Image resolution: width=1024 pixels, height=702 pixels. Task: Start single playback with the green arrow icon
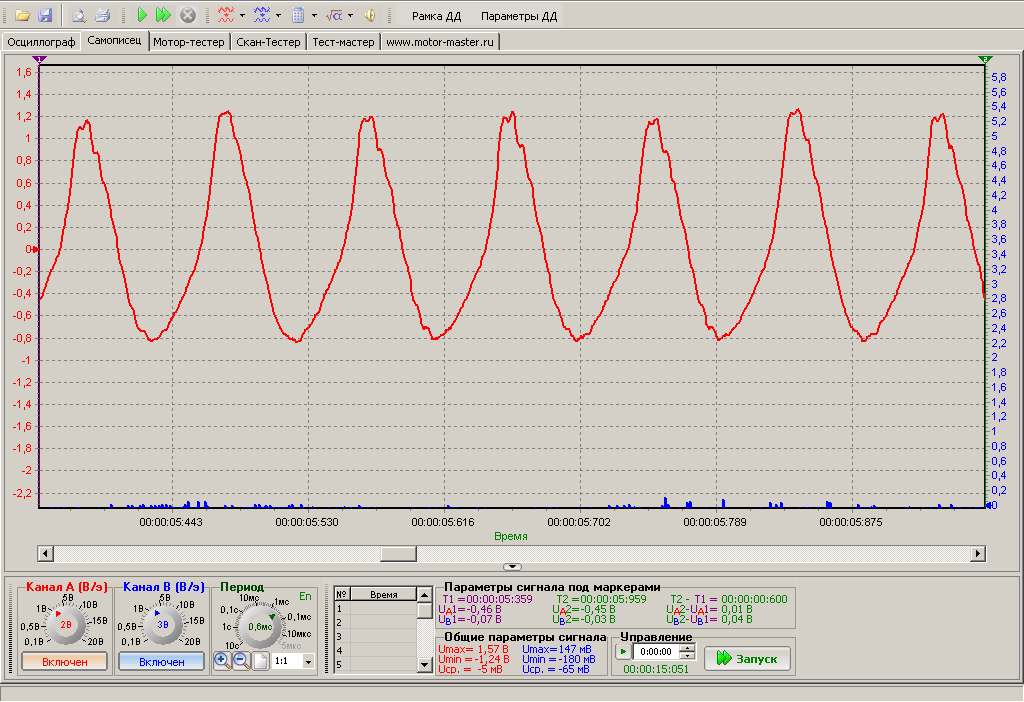click(x=142, y=15)
